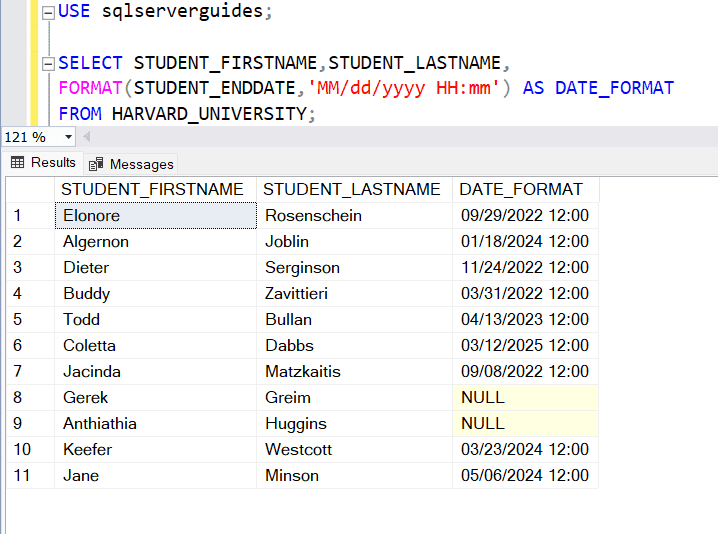This screenshot has height=534, width=718.
Task: Select row 11 by its row header
Action: 30,475
